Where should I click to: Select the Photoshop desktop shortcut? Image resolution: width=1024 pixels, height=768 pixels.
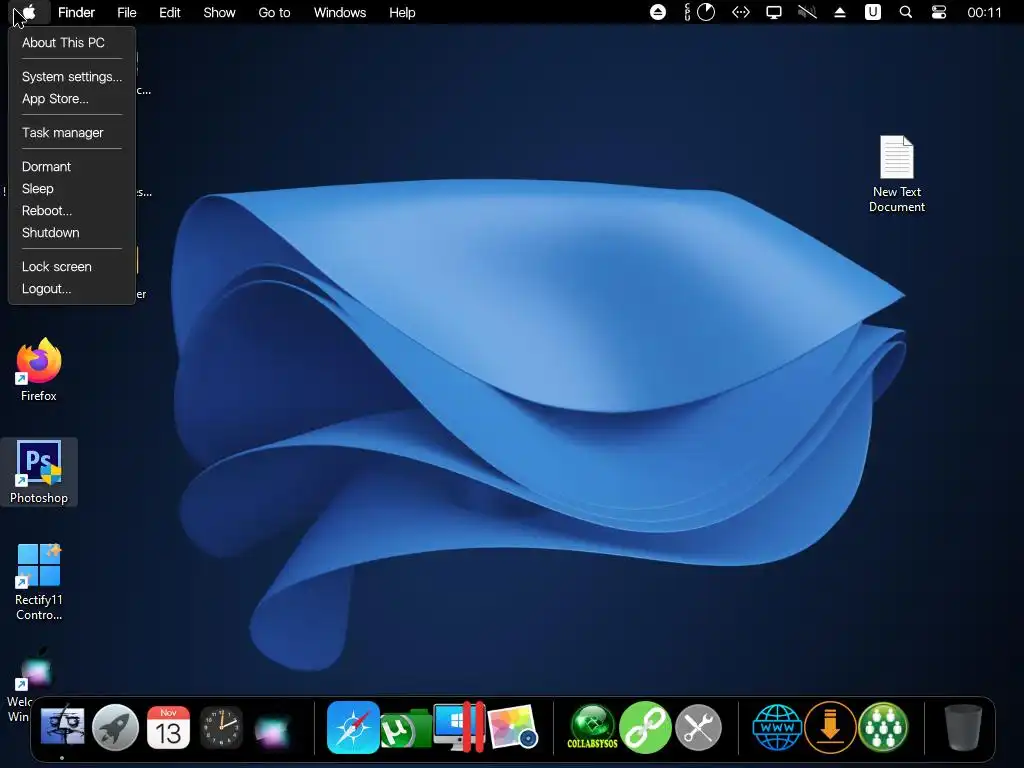39,472
